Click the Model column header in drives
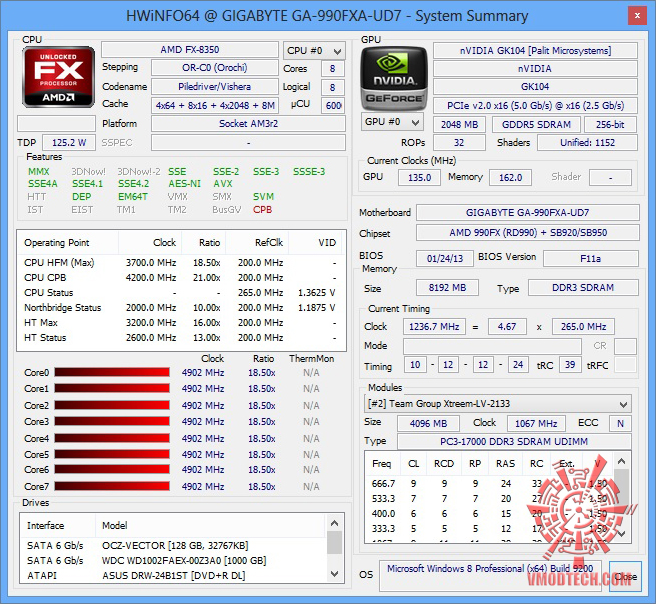The height and width of the screenshot is (604, 656). click(210, 525)
